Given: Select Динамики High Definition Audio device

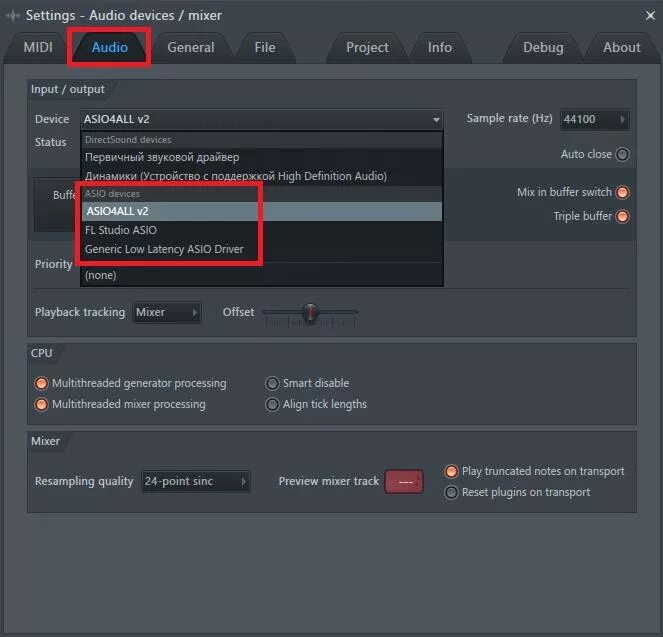Looking at the screenshot, I should (261, 176).
